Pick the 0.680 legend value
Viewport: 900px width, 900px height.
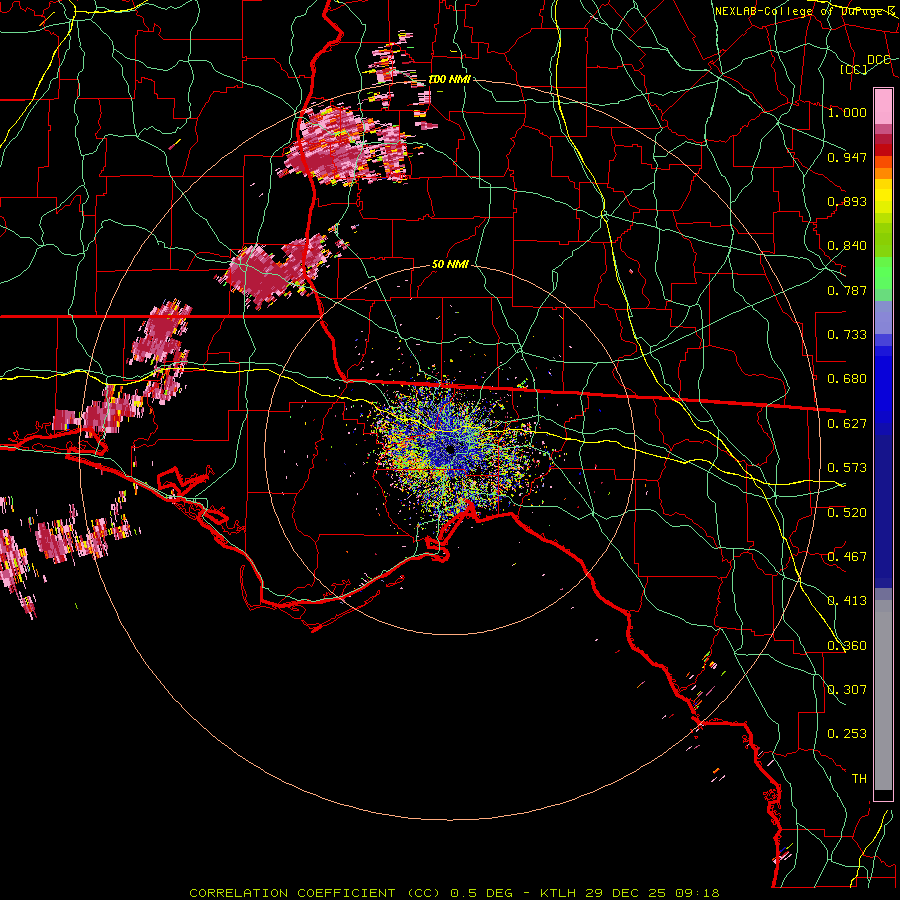point(847,379)
